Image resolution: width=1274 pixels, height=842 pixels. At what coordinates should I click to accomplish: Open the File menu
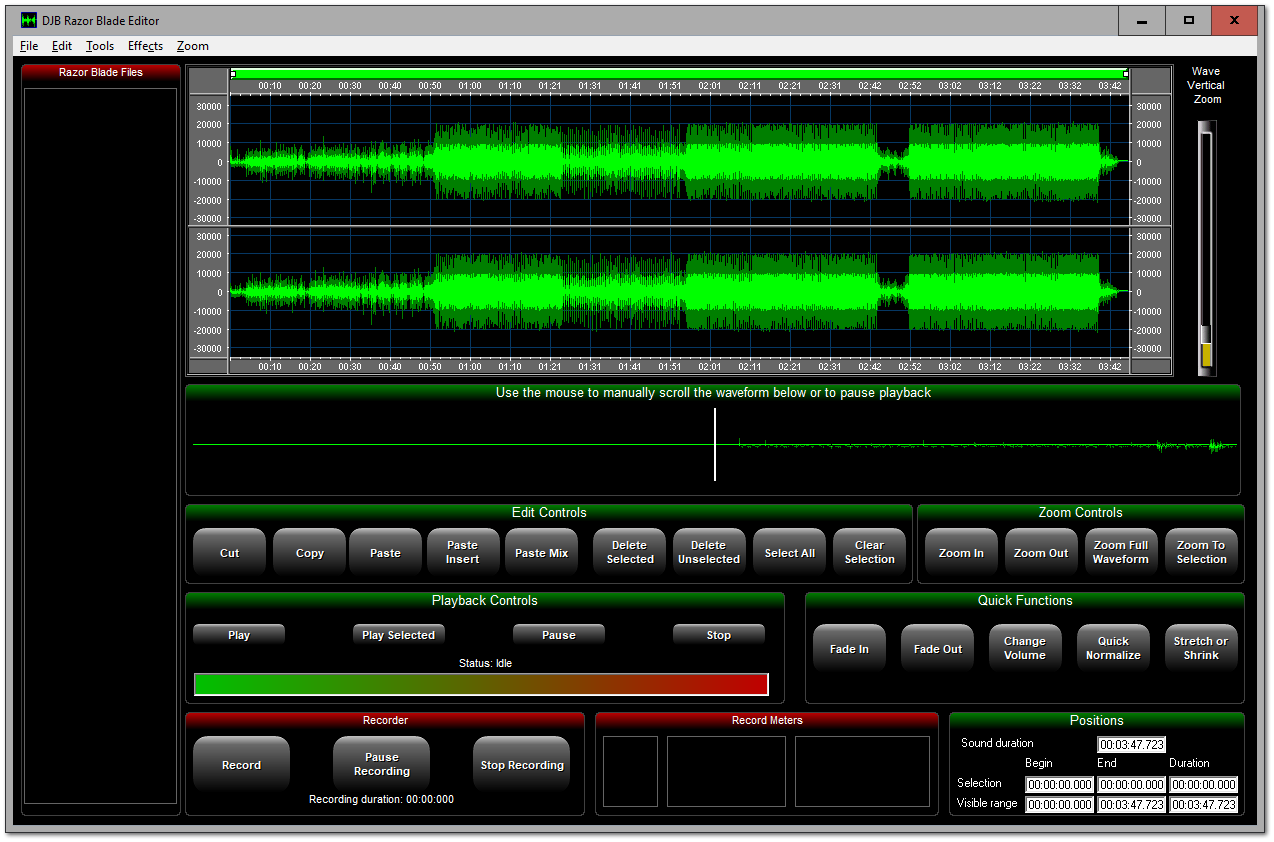29,46
